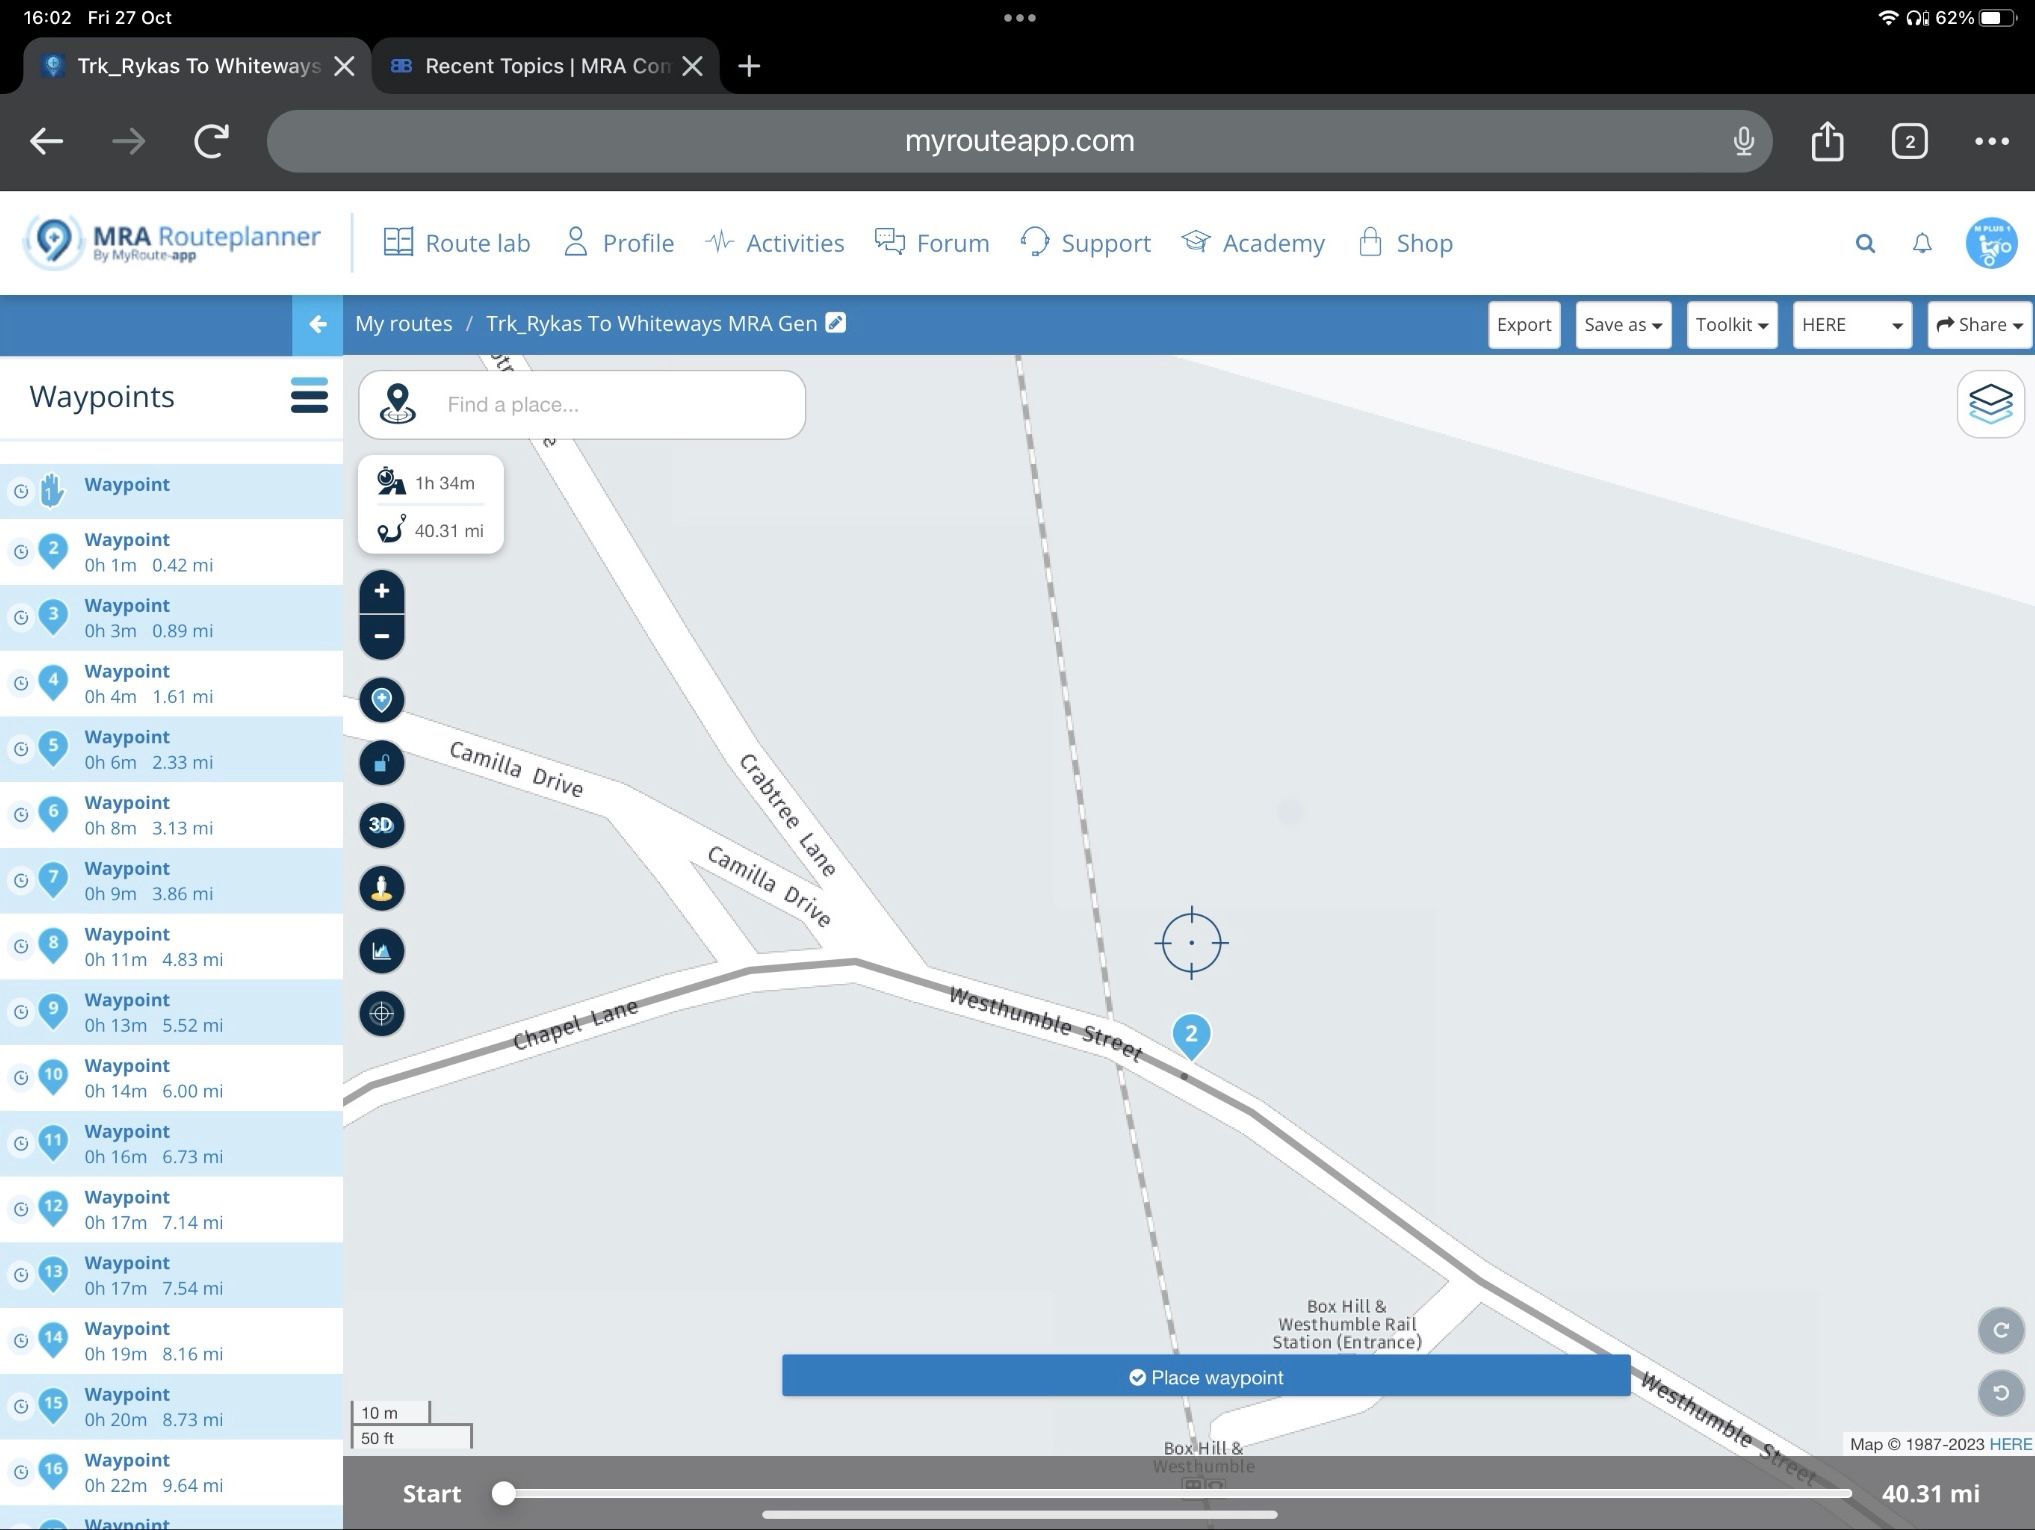The height and width of the screenshot is (1530, 2035).
Task: Switch to Recent Topics MRA tab
Action: pos(546,66)
